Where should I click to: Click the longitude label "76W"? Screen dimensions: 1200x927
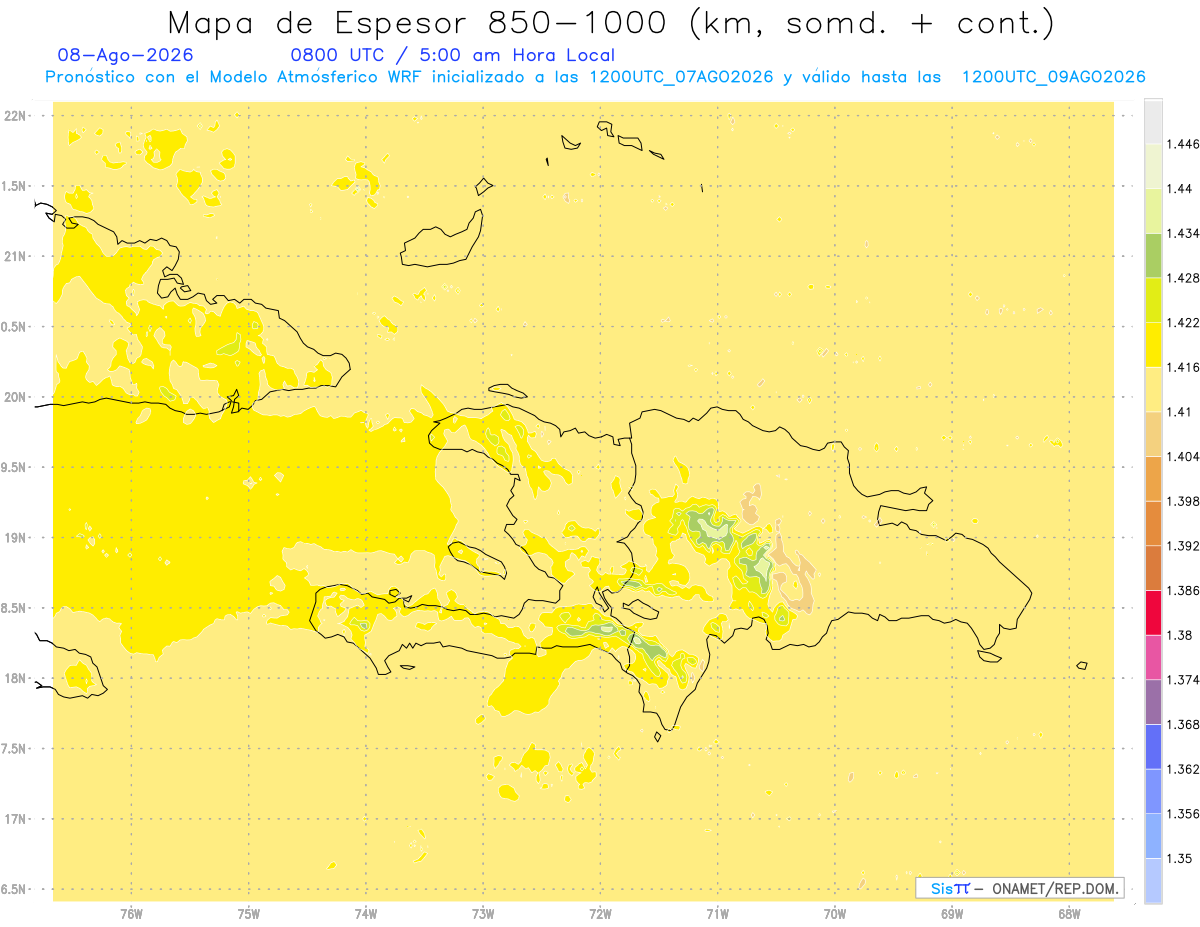click(x=131, y=913)
